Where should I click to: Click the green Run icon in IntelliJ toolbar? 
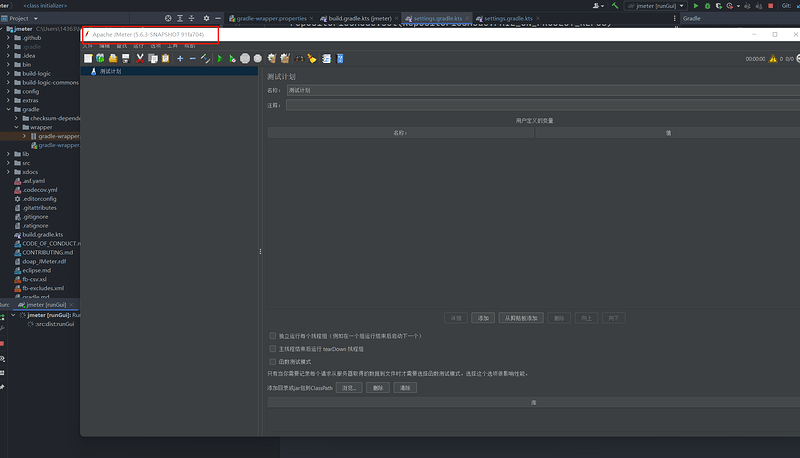click(x=695, y=6)
